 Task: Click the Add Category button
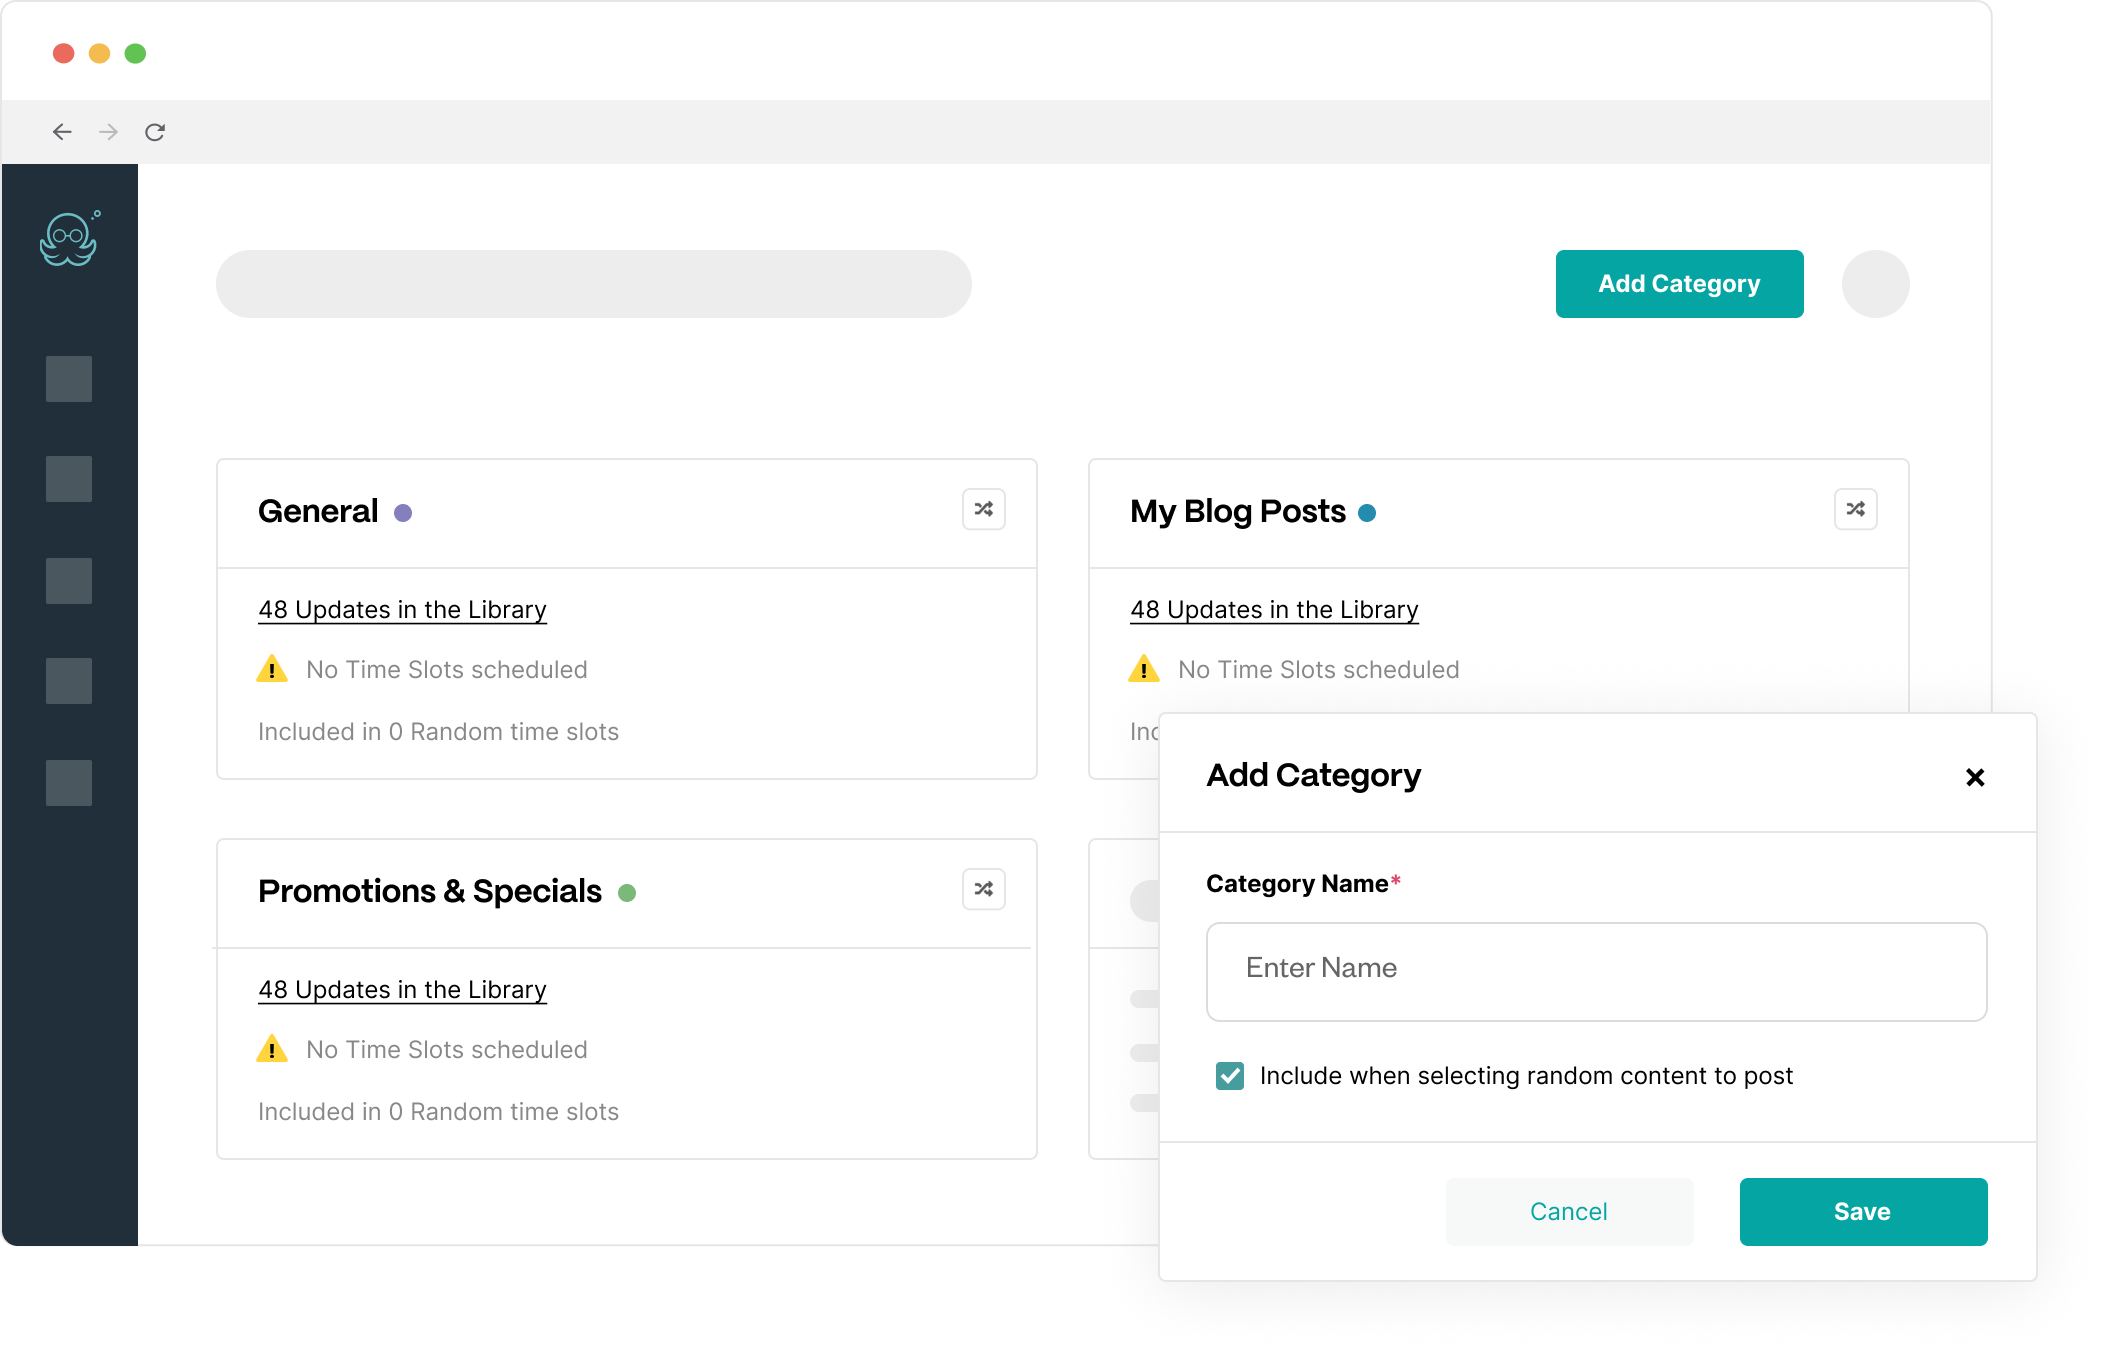click(1679, 284)
